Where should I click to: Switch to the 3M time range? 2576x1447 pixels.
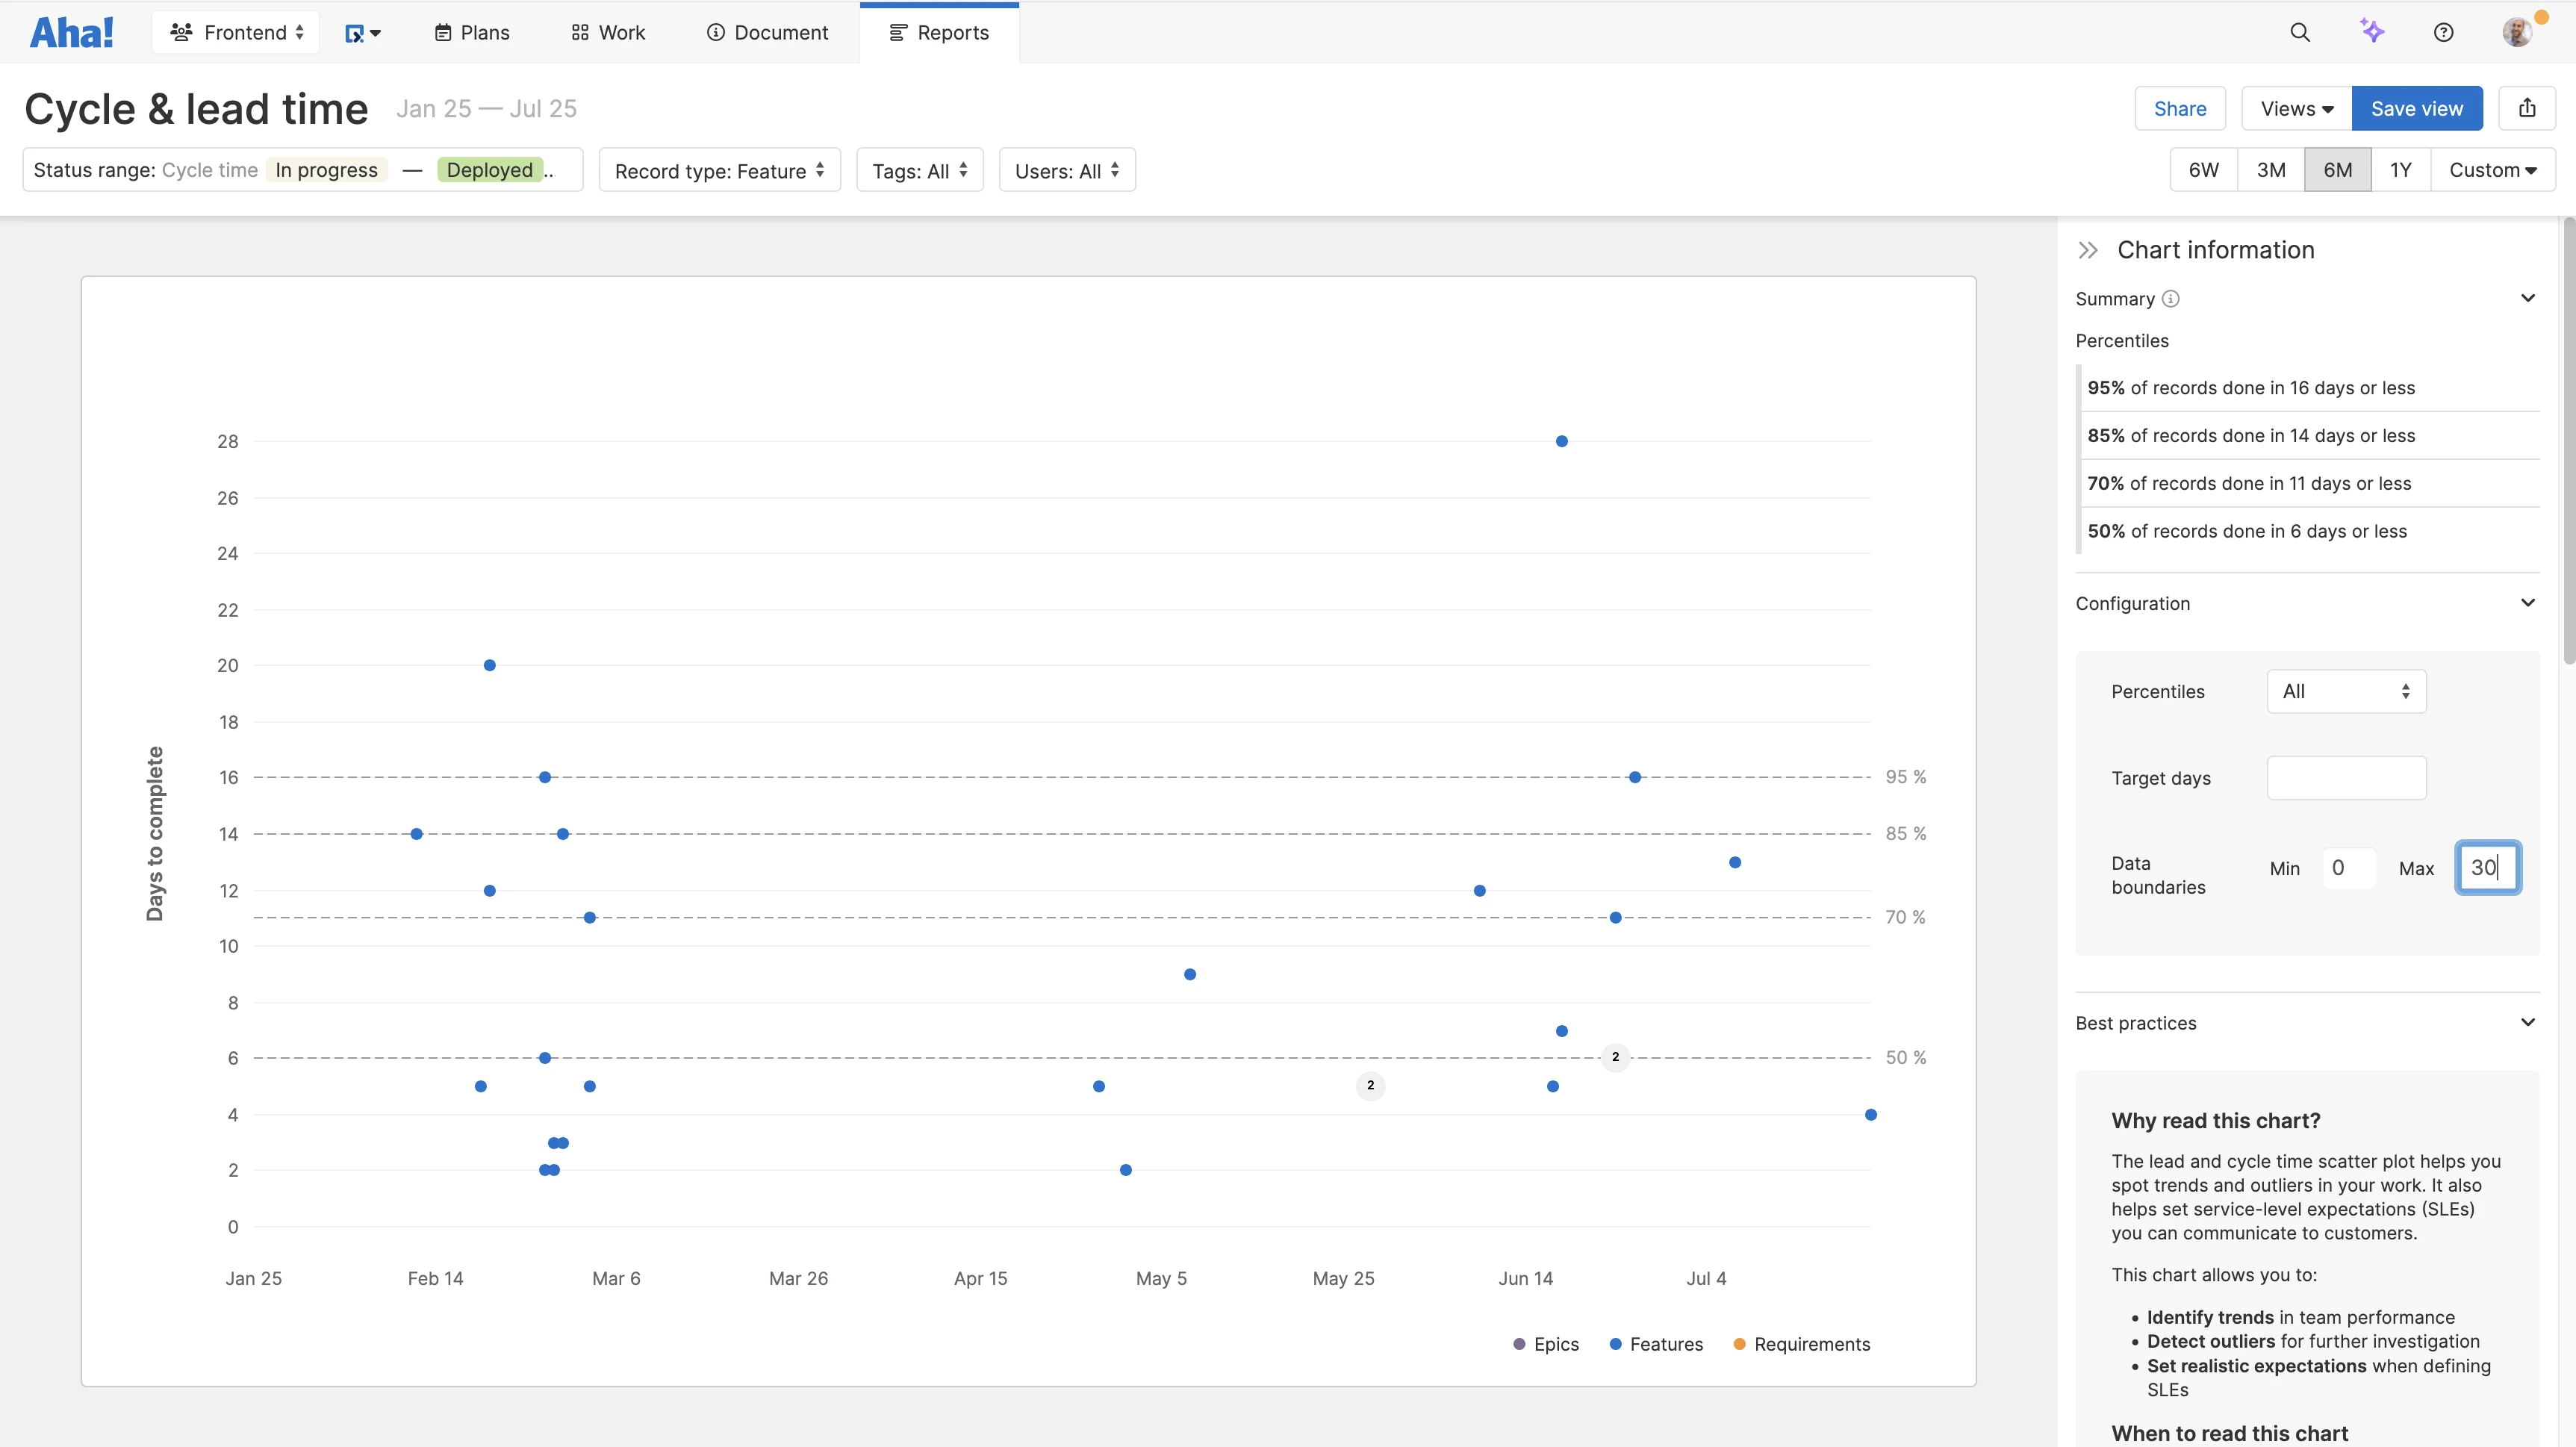pos(2270,170)
